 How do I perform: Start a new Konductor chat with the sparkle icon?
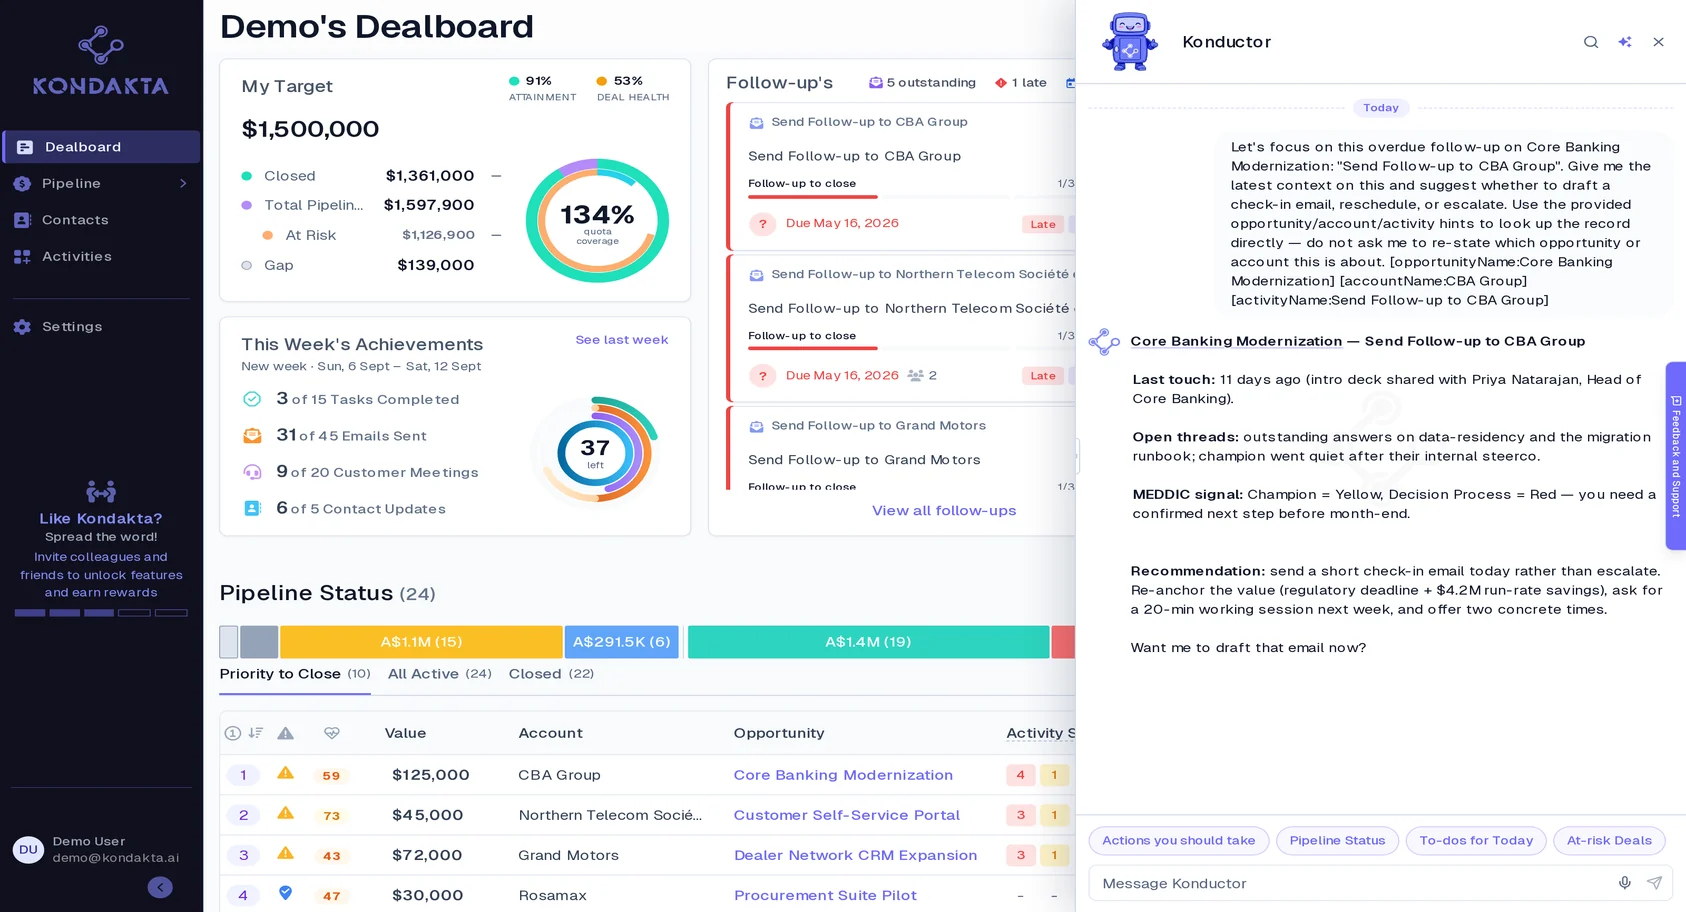click(x=1625, y=42)
